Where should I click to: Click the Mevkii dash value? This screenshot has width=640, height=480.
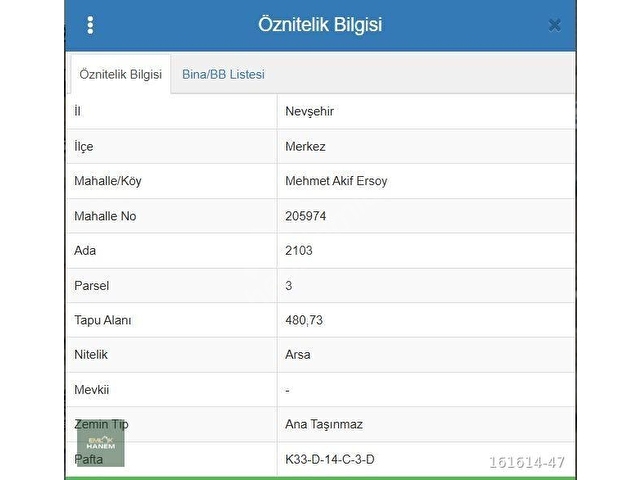click(287, 391)
